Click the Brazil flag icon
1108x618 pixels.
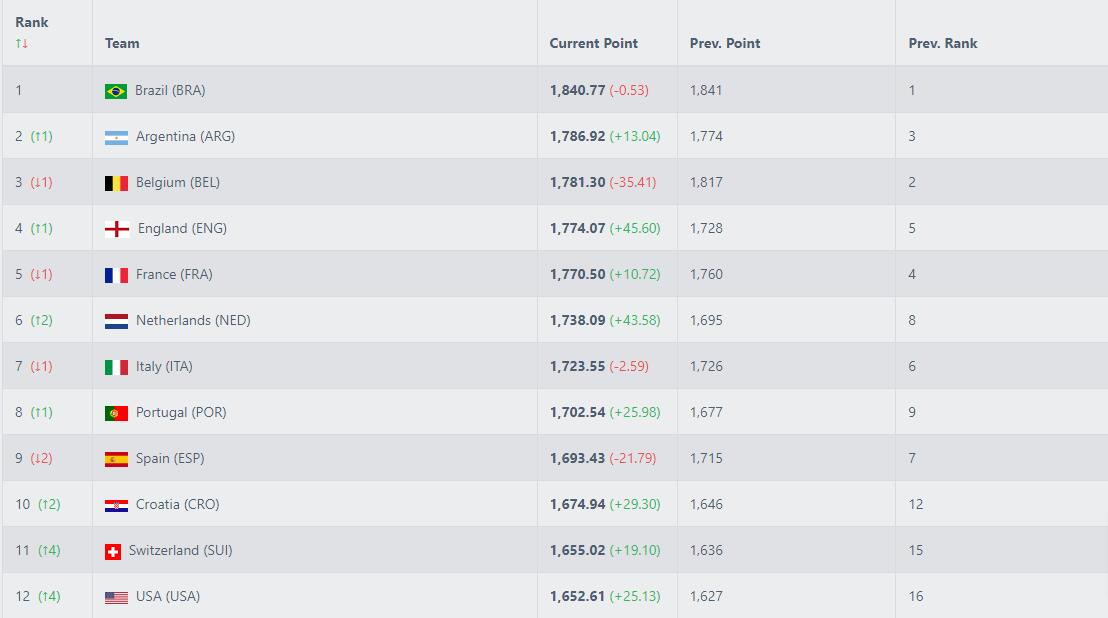pos(116,91)
